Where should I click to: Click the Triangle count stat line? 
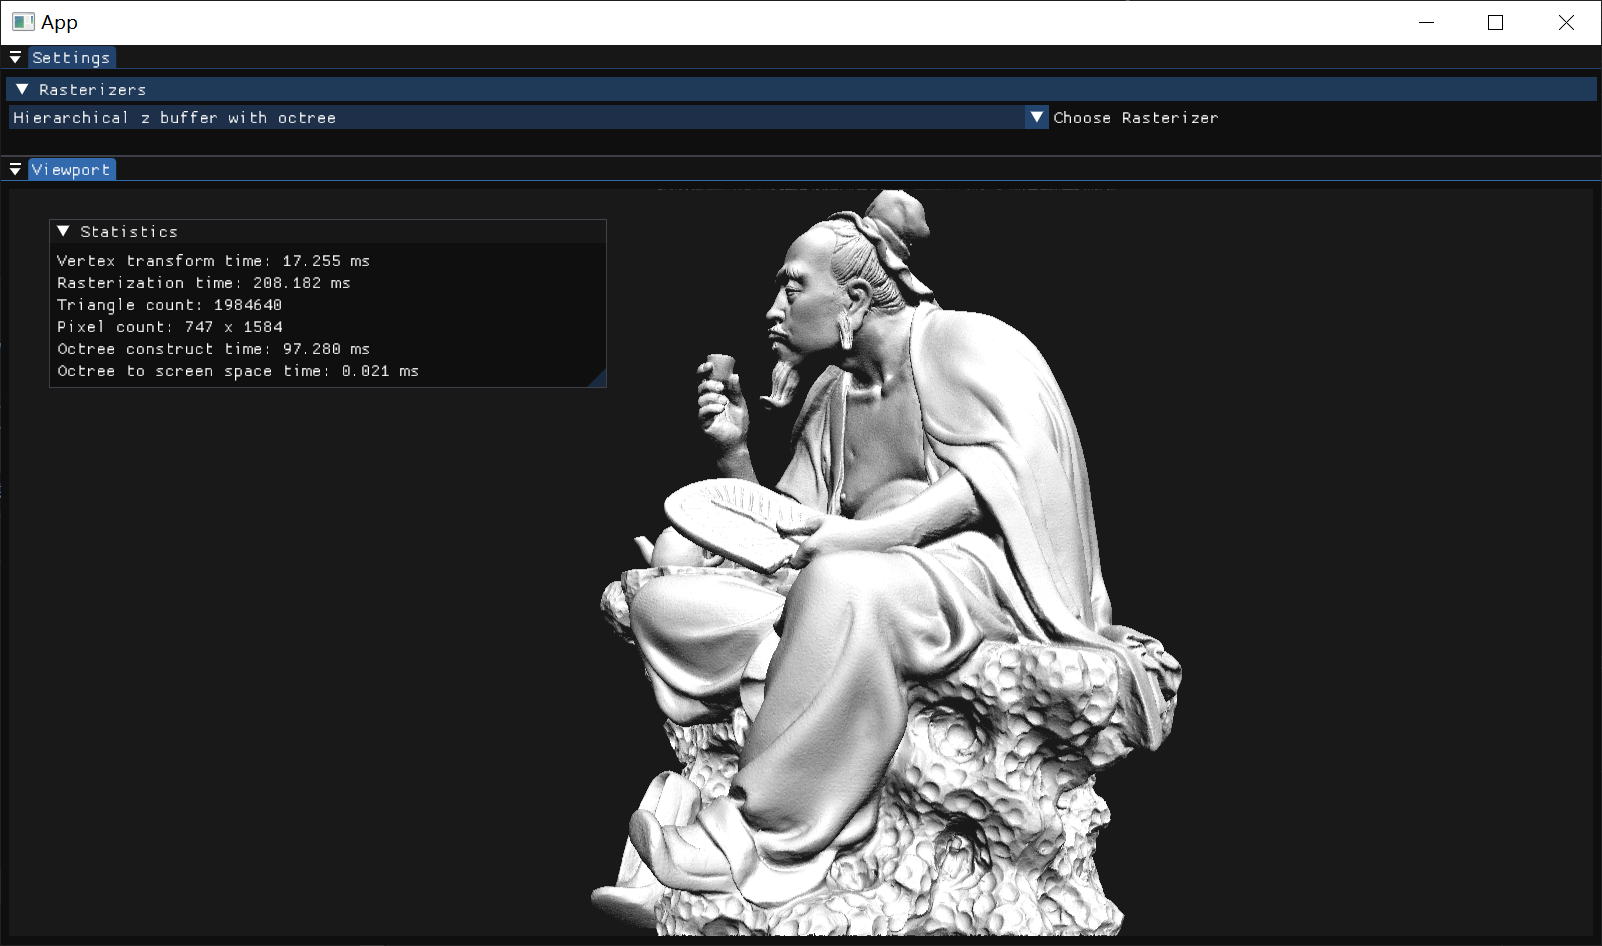[167, 304]
